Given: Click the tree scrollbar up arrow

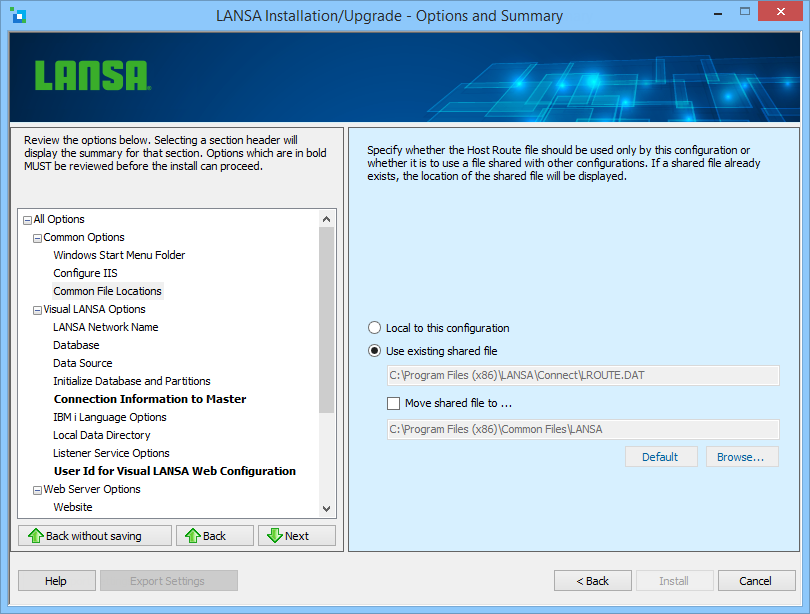Looking at the screenshot, I should pos(326,219).
